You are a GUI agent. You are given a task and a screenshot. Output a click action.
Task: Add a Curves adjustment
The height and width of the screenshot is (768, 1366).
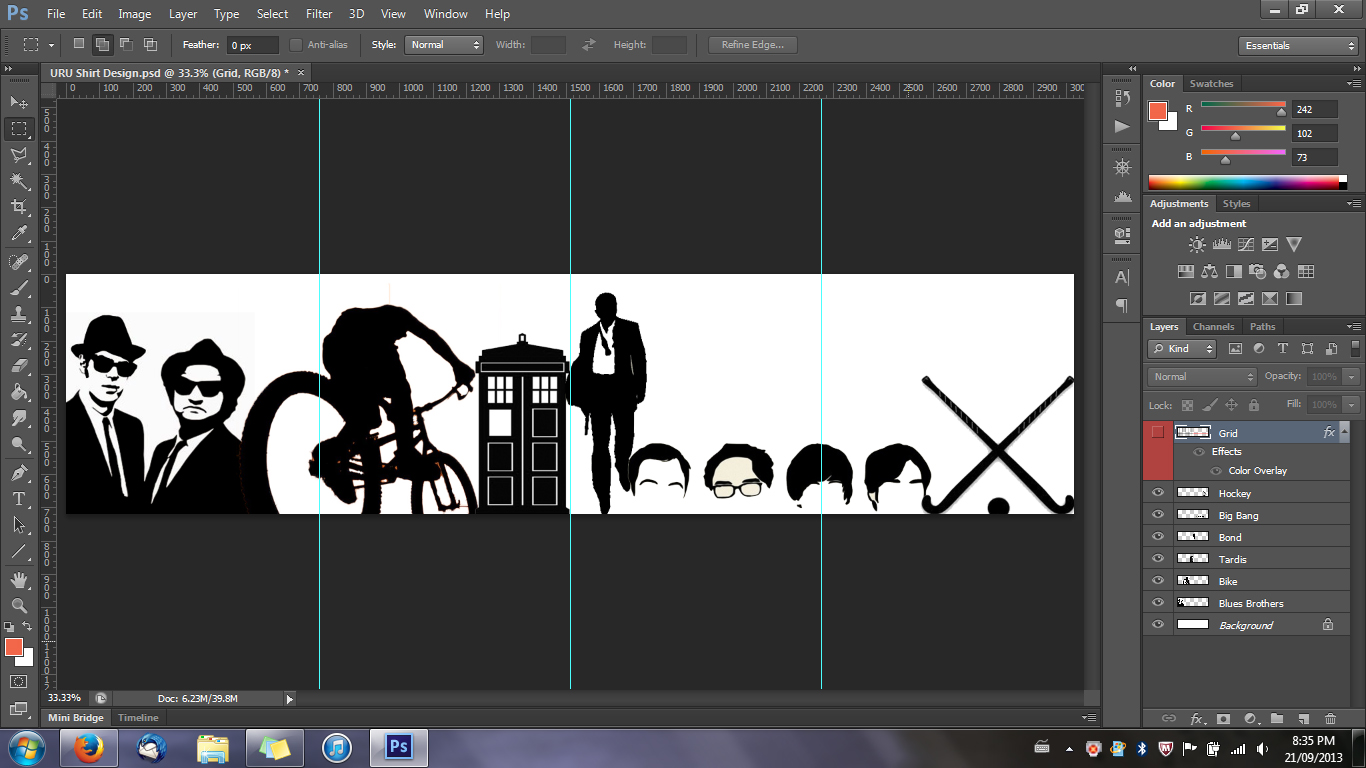coord(1246,244)
